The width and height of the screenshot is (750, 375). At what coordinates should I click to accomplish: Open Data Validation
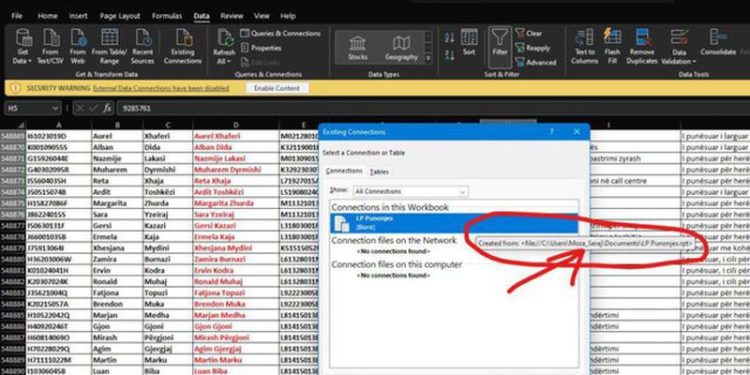(x=679, y=47)
